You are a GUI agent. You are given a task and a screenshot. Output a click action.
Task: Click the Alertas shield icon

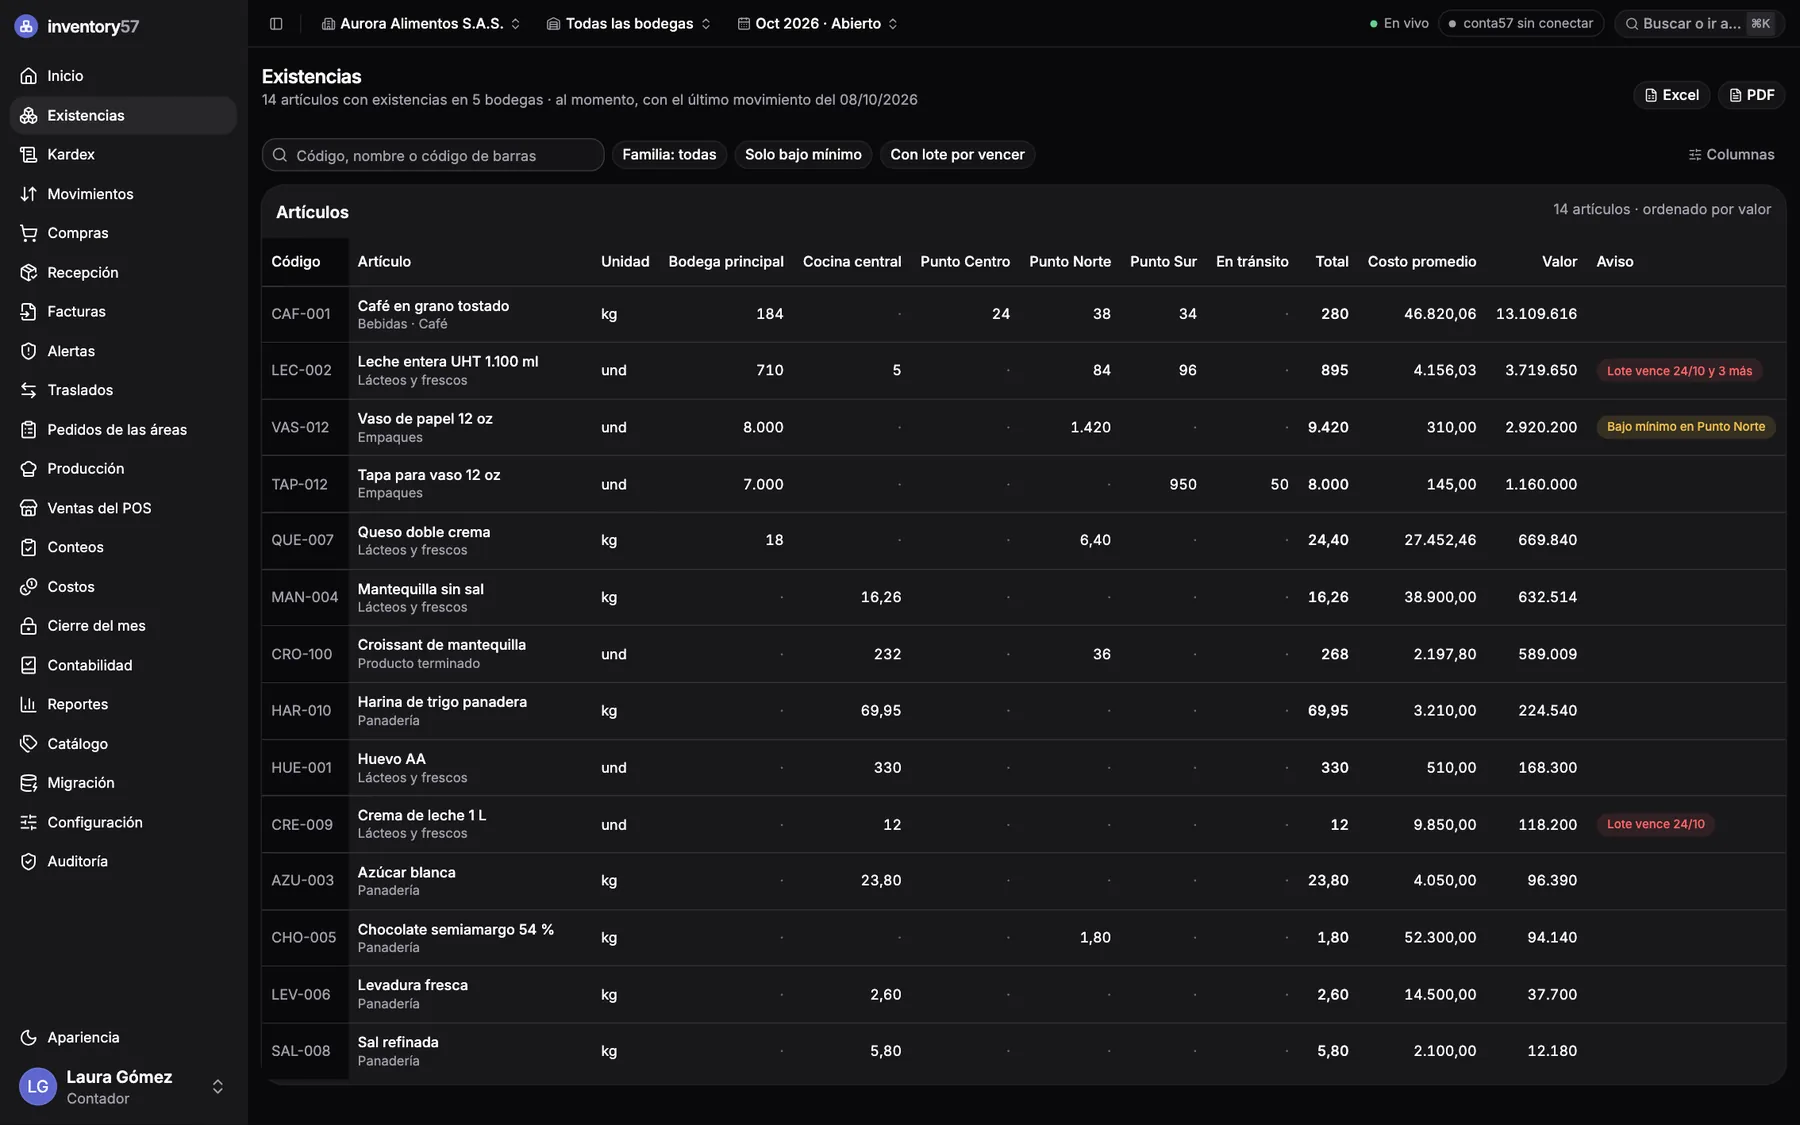[28, 351]
